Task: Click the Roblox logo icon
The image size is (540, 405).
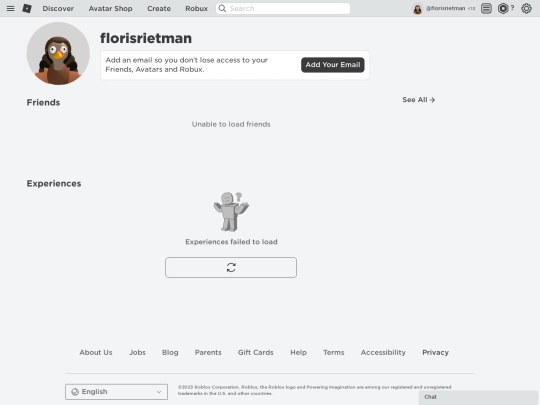Action: click(27, 8)
